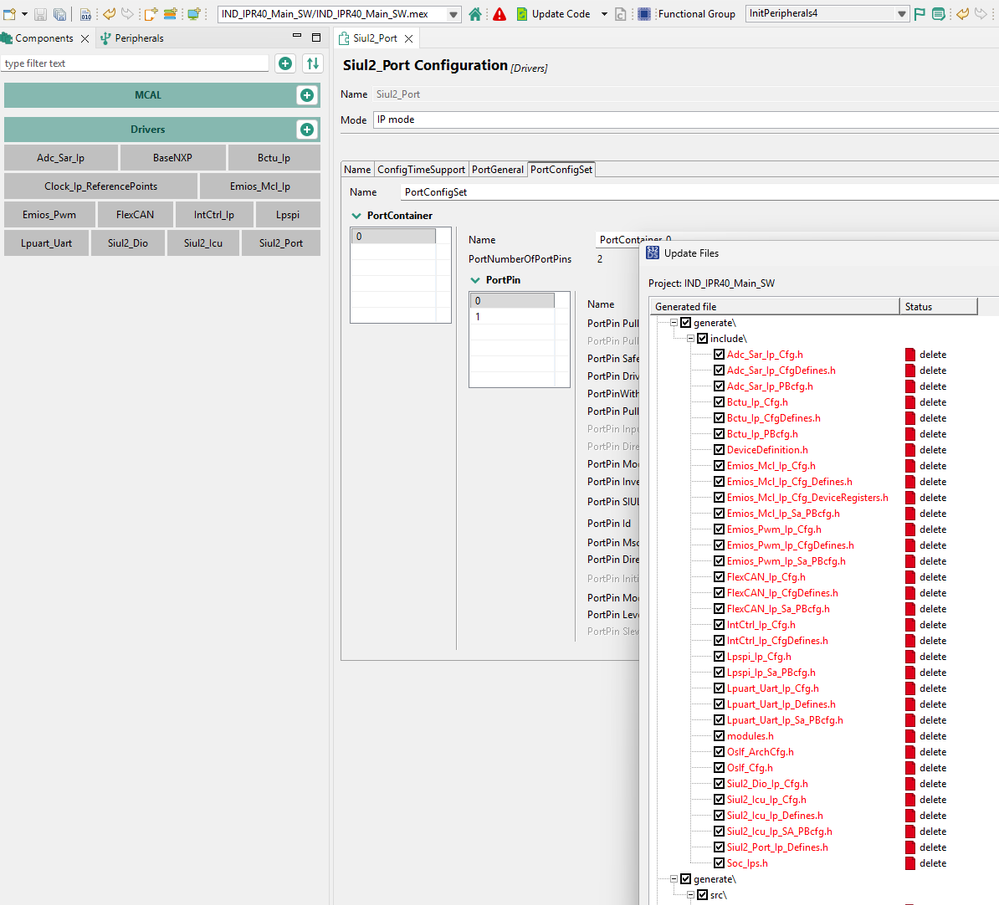Click the stacked layers toolbar icon
Image resolution: width=999 pixels, height=905 pixels.
[x=170, y=13]
